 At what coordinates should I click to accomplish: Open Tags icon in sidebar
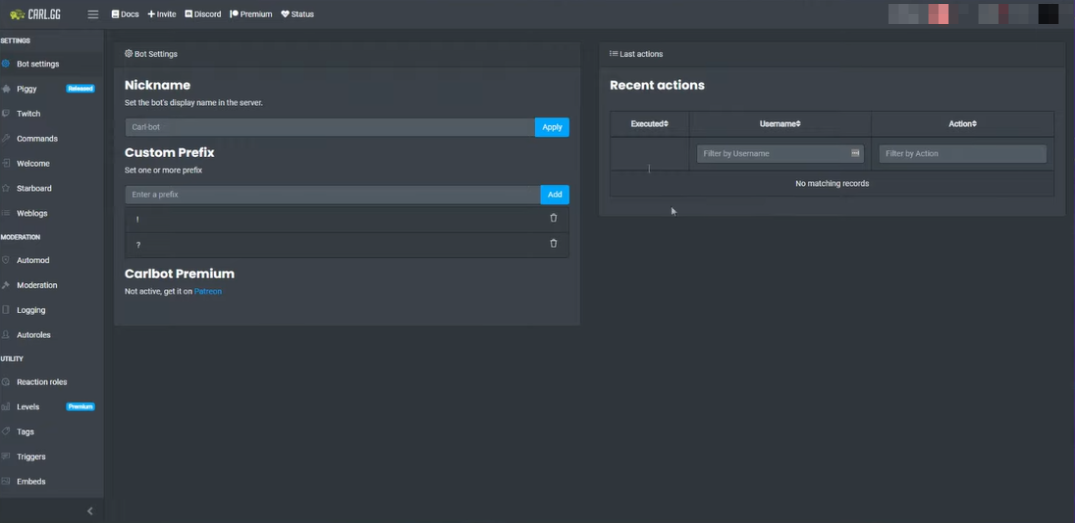pos(6,431)
